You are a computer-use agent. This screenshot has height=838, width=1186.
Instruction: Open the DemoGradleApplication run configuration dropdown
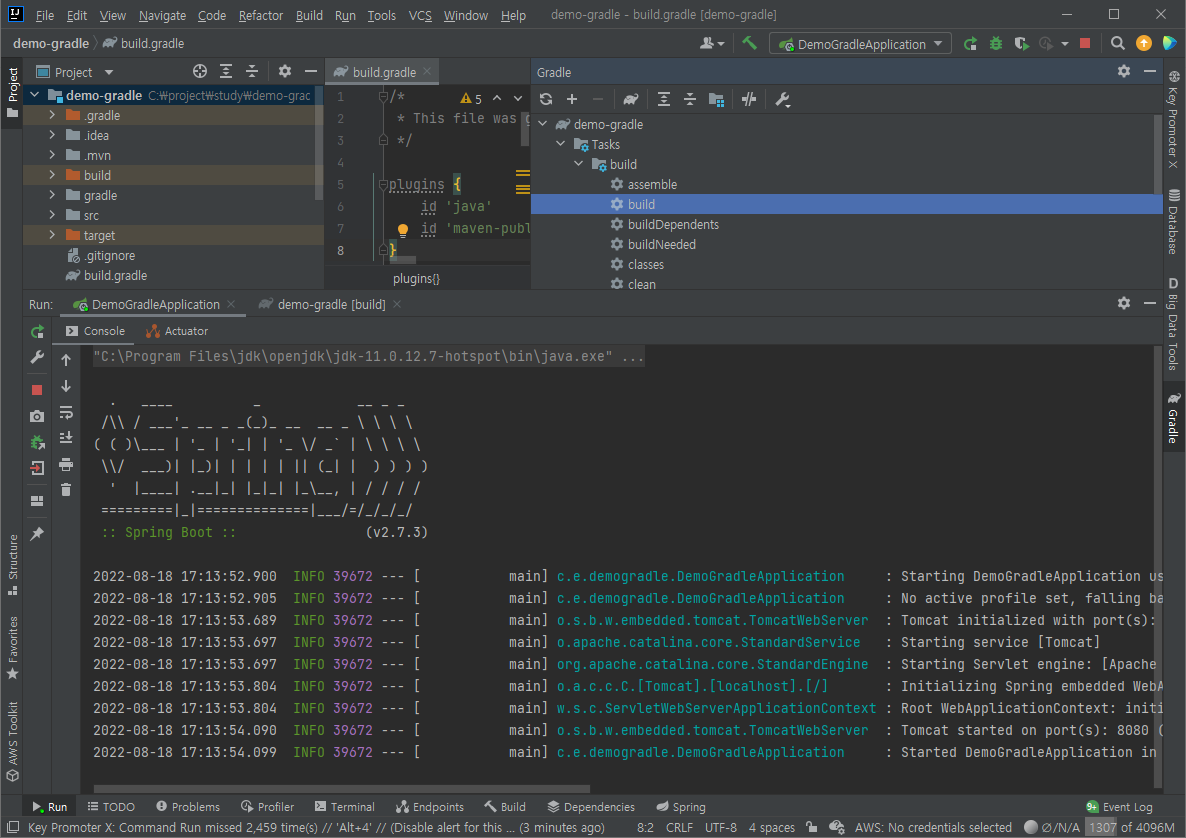(861, 44)
